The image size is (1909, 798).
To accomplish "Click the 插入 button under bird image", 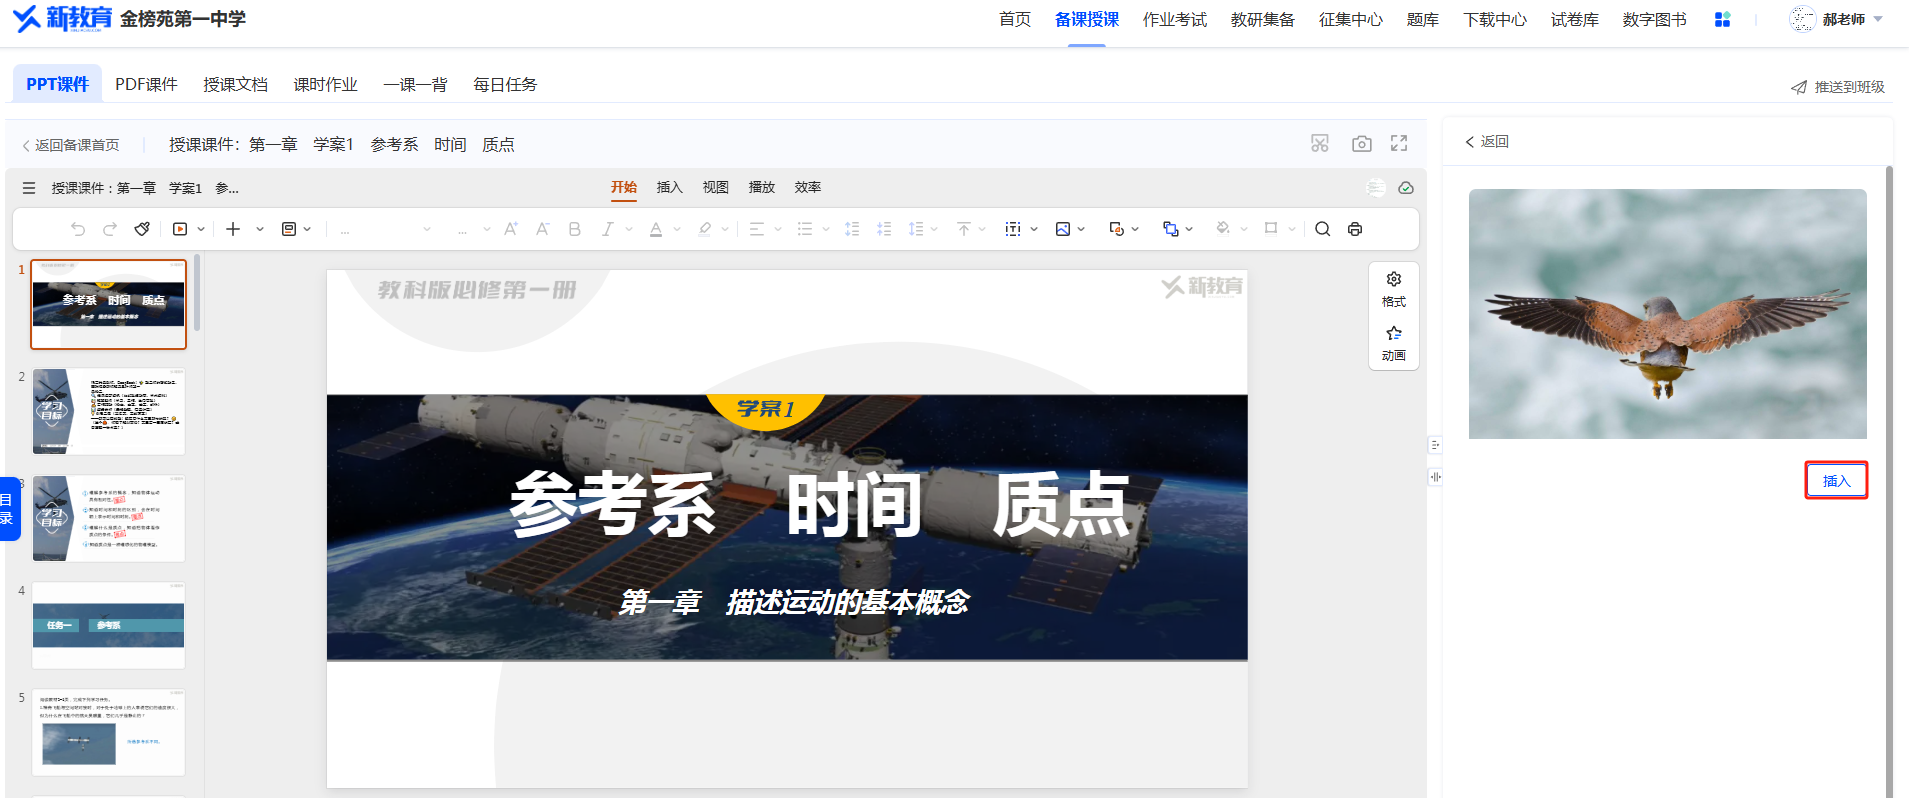I will pos(1836,481).
